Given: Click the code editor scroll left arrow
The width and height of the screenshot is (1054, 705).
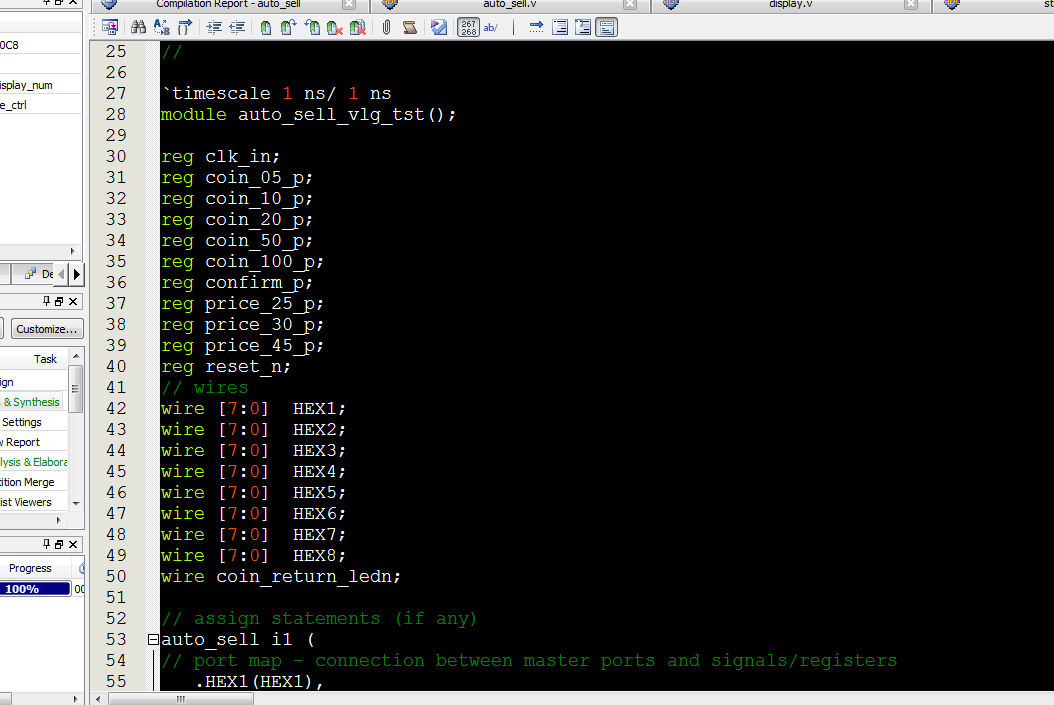Looking at the screenshot, I should 98,699.
